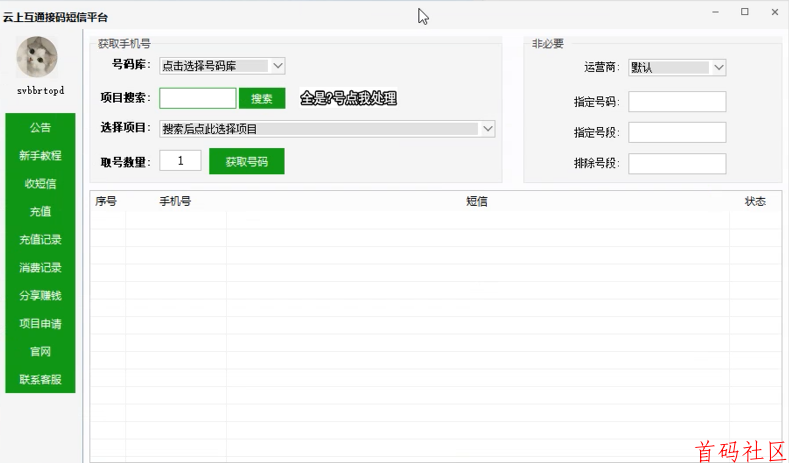Viewport: 789px width, 463px height.
Task: Close the 云上互通接码短信平台 window
Action: tap(775, 12)
